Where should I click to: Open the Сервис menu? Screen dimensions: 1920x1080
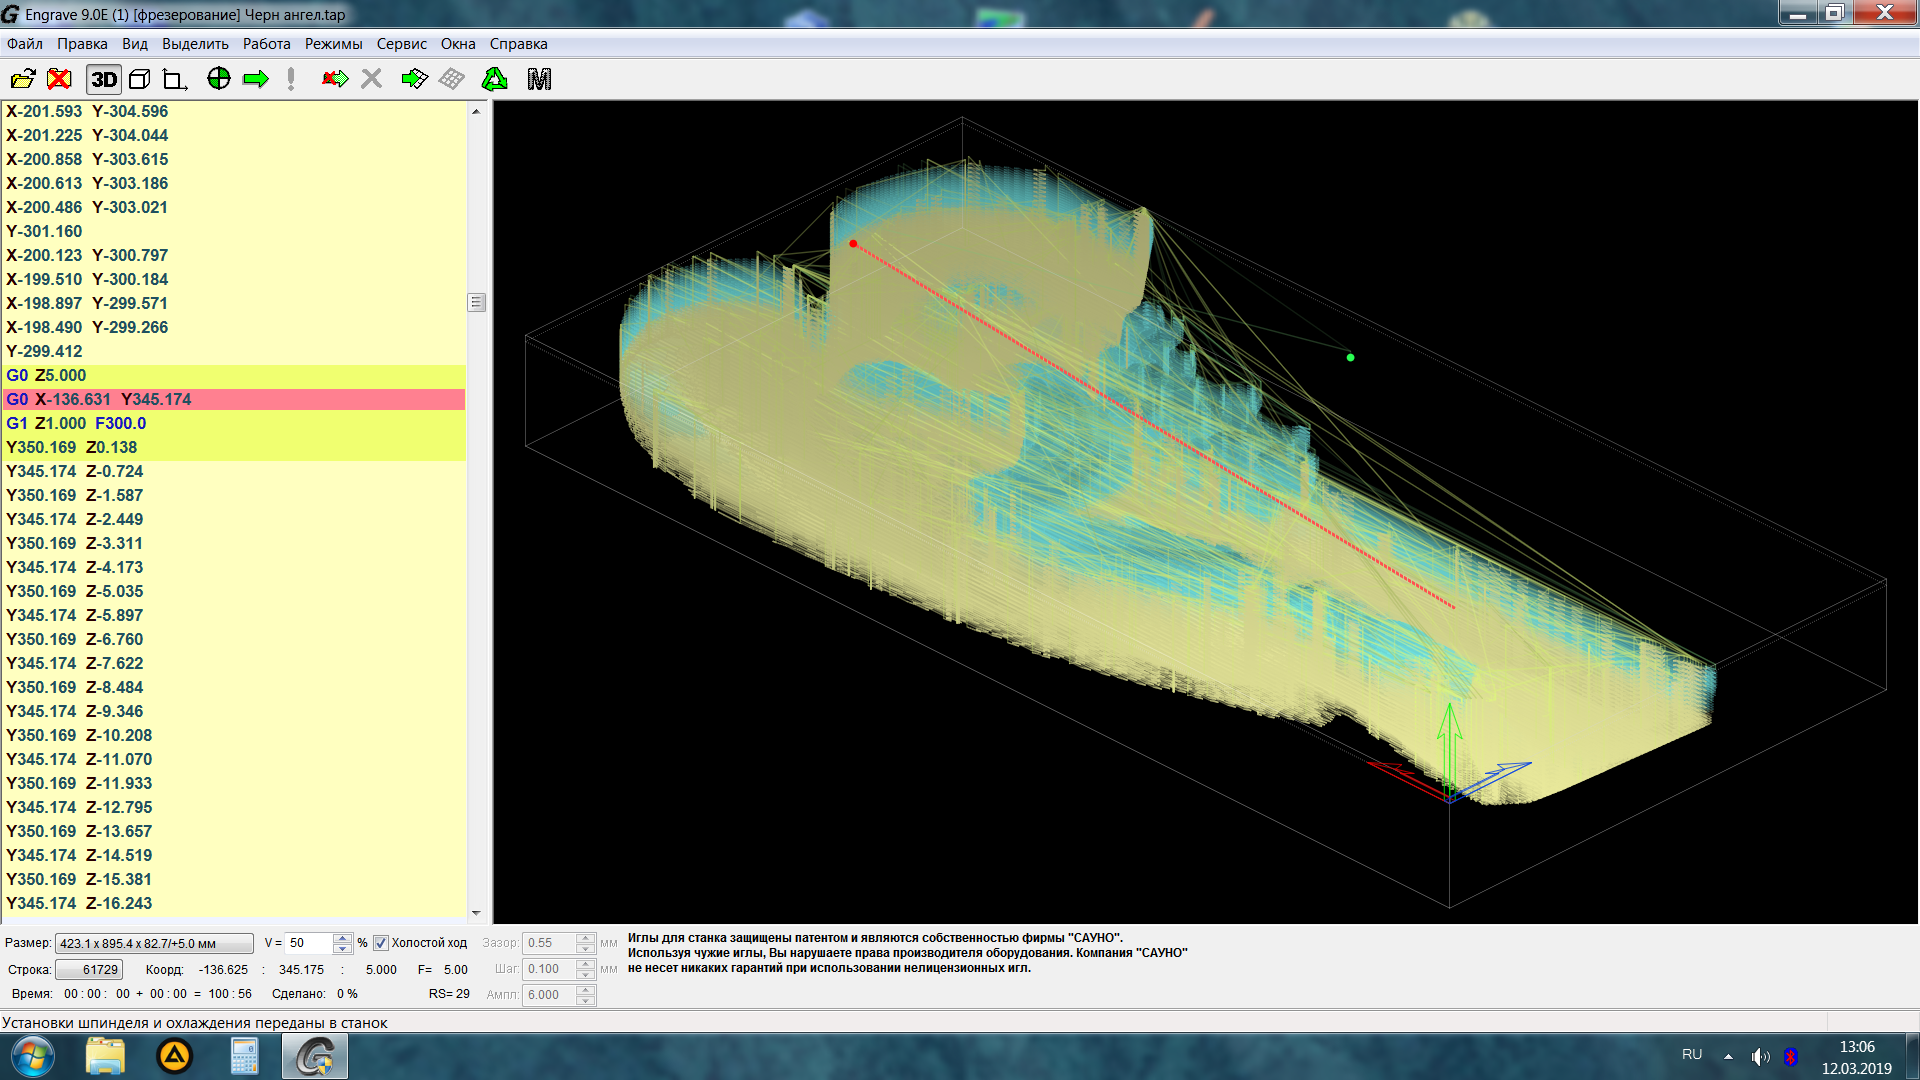401,44
